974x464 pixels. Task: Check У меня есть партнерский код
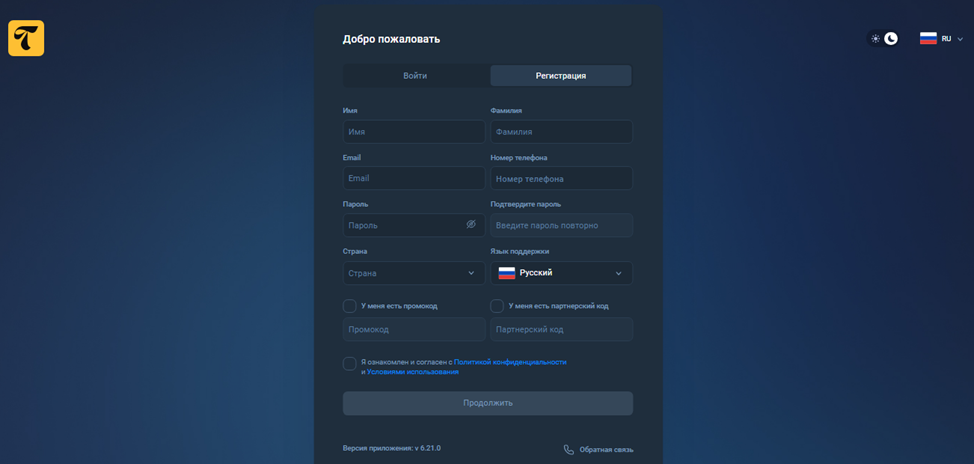pyautogui.click(x=497, y=306)
